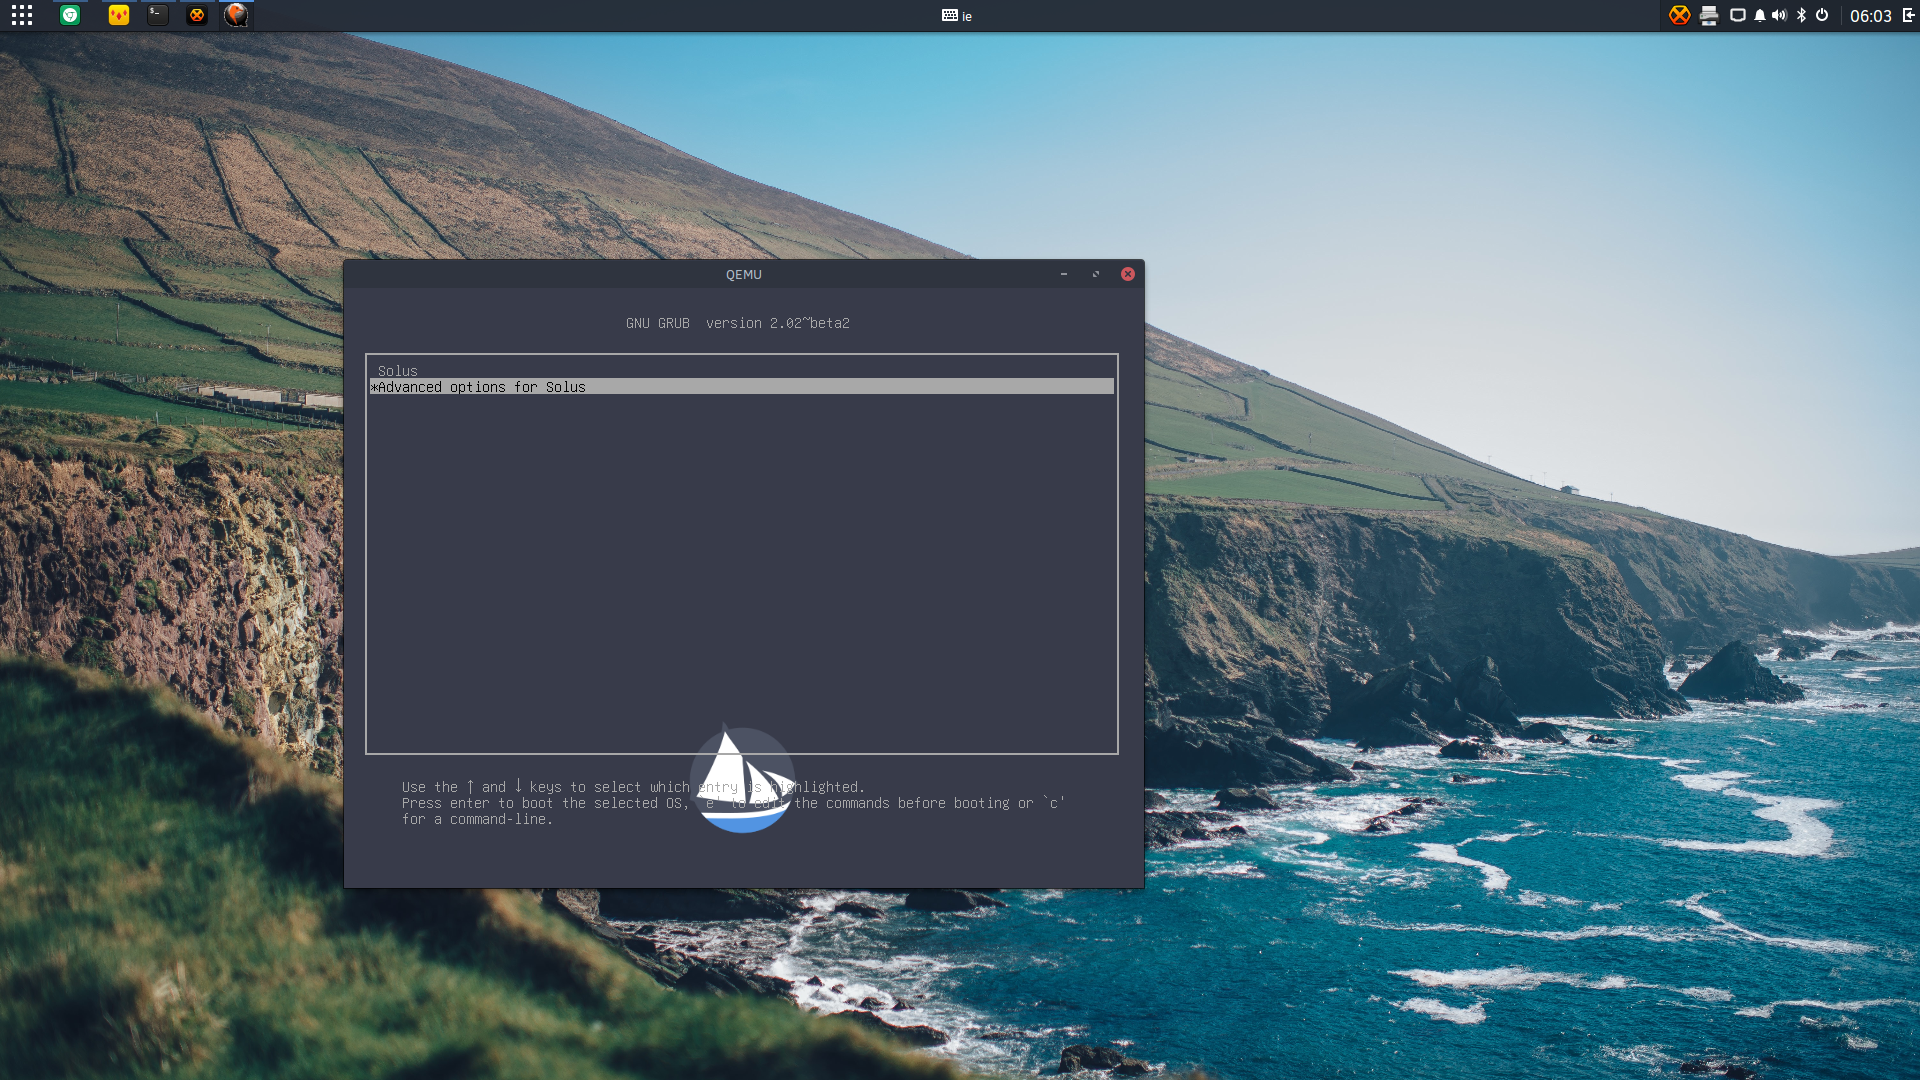The image size is (1920, 1080).
Task: Open the network connection tray icon
Action: pos(1738,15)
